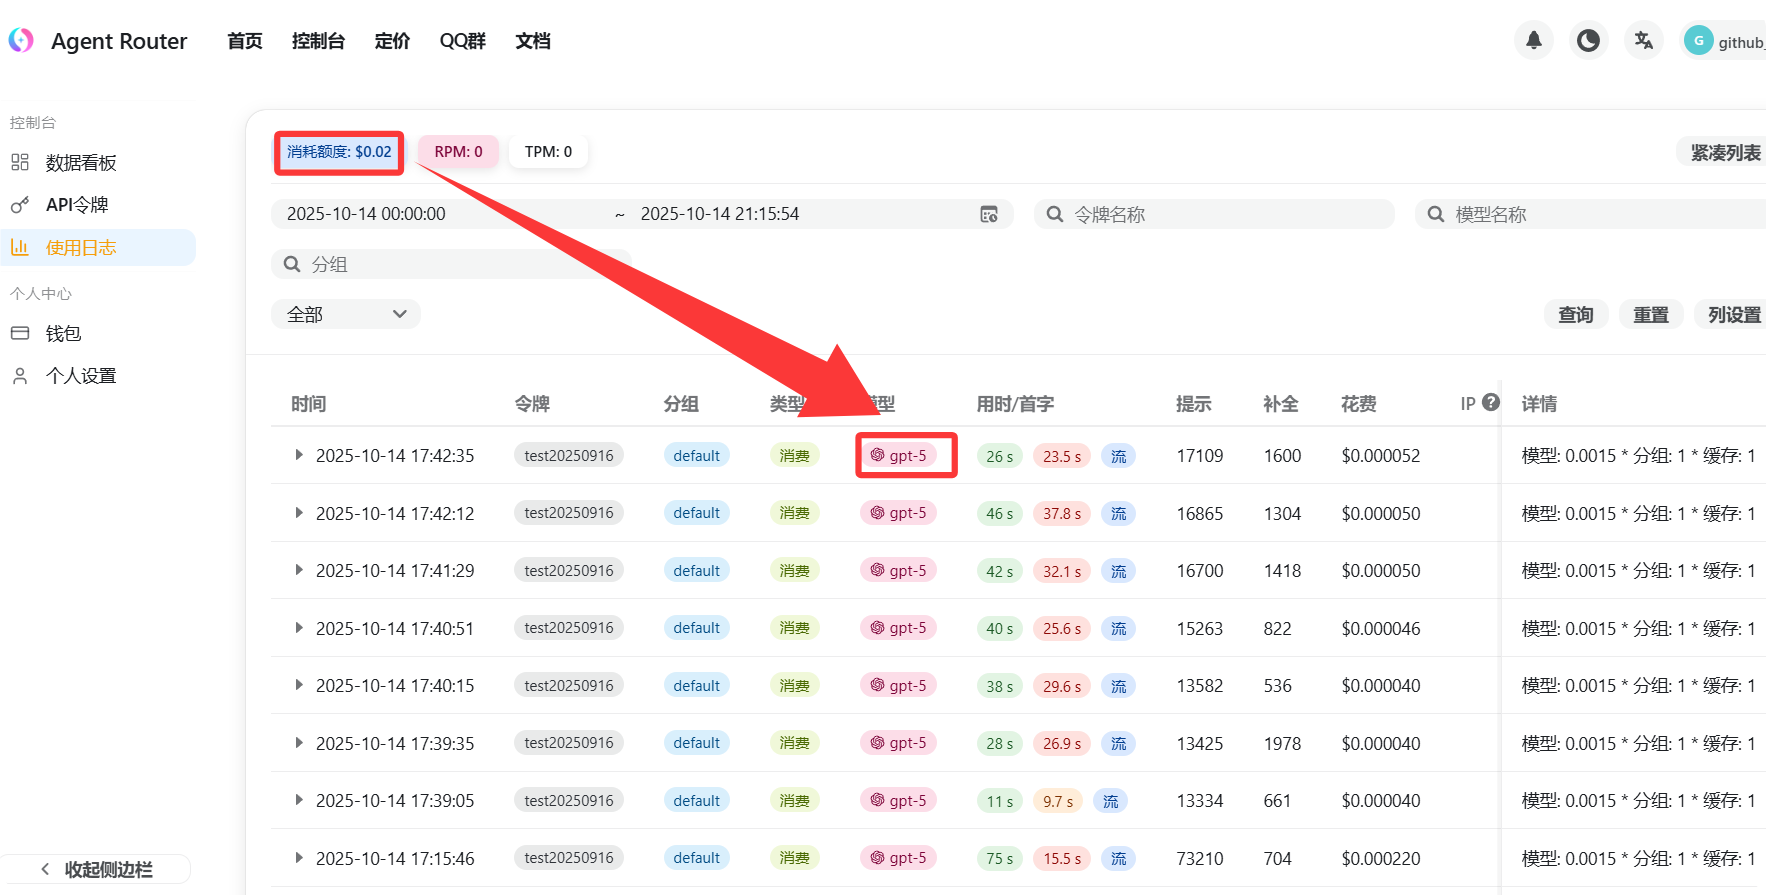Expand the 17:42:35 log row
Viewport: 1766px width, 895px height.
[298, 455]
